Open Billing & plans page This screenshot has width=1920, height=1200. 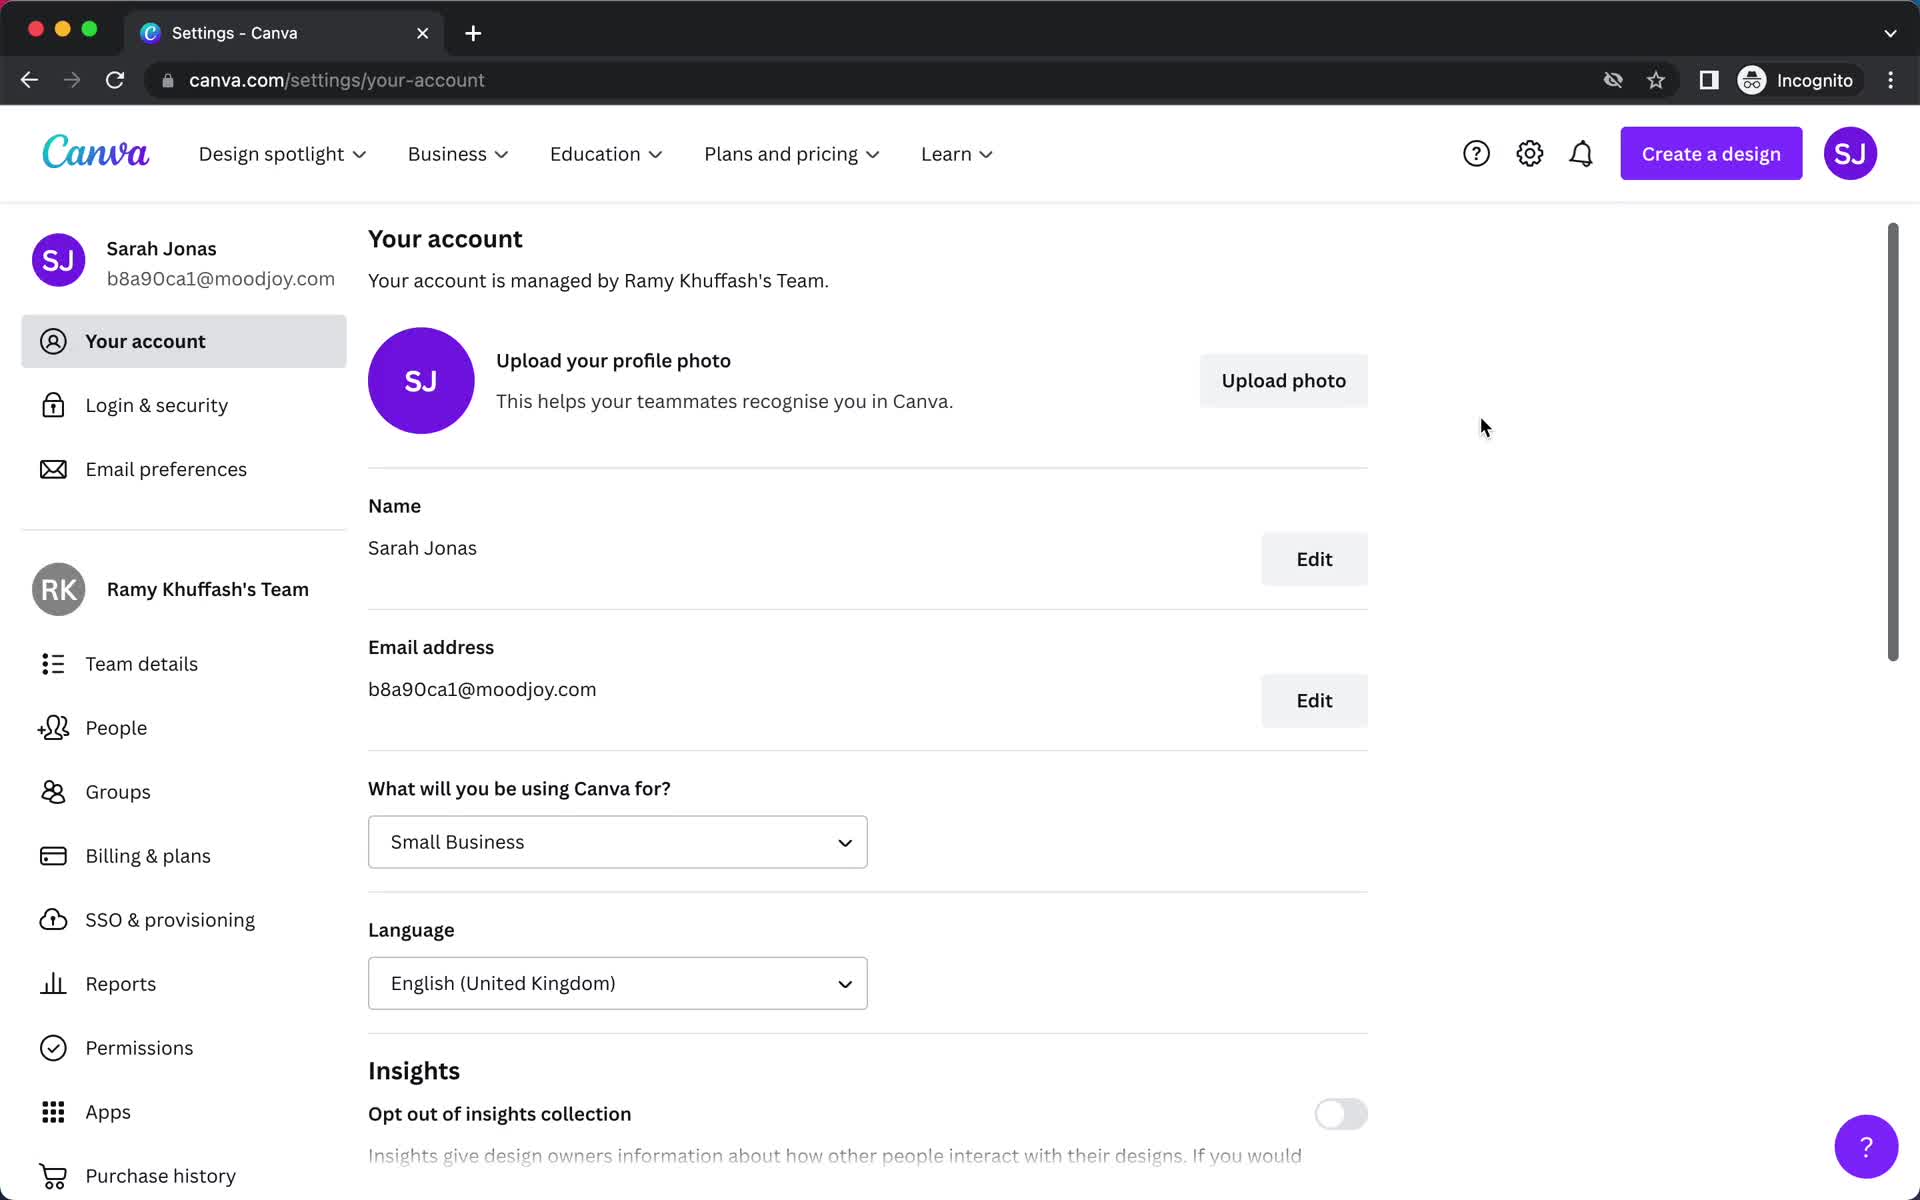tap(184, 856)
